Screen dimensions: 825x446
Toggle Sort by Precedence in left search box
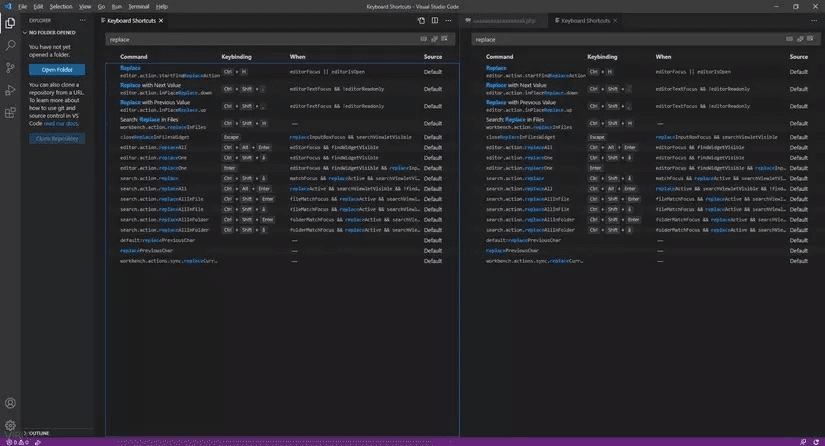pos(434,39)
